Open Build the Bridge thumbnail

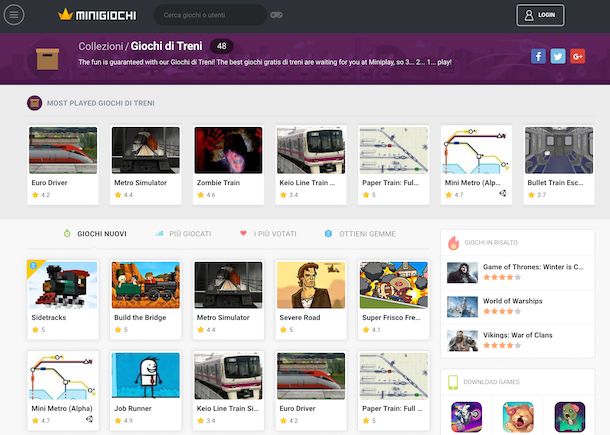(x=146, y=285)
